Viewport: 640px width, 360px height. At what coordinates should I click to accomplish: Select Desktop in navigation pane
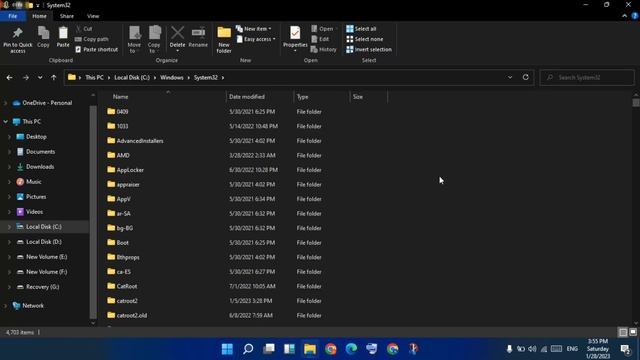(36, 137)
